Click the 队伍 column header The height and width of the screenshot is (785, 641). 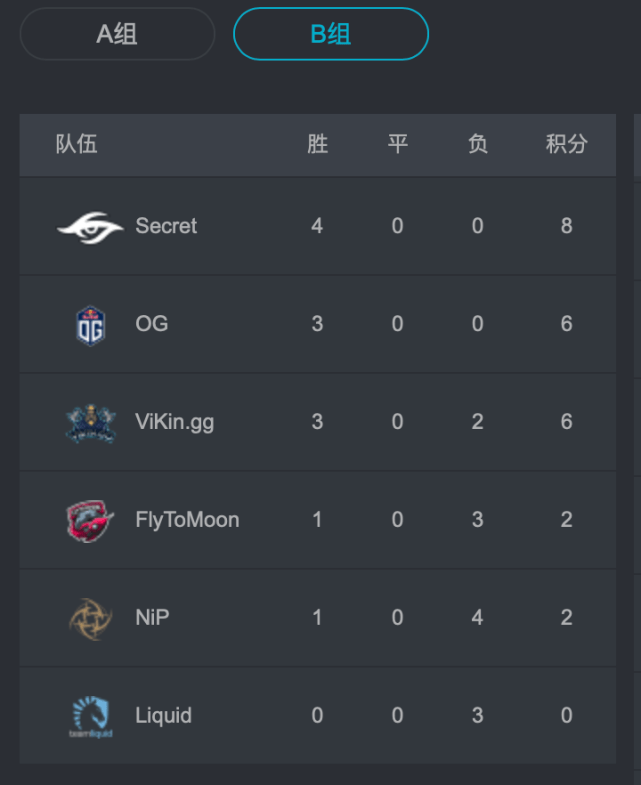77,144
